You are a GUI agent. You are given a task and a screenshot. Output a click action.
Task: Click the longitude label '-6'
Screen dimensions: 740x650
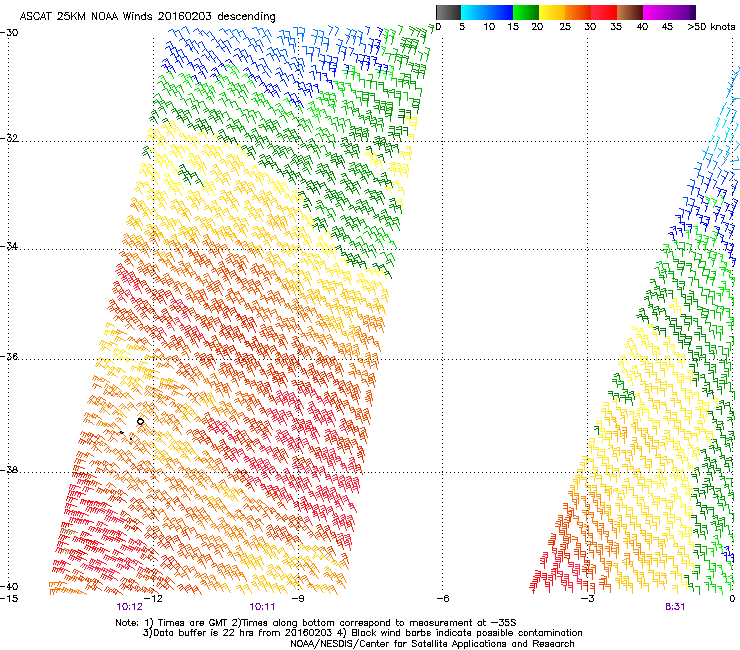pos(442,598)
